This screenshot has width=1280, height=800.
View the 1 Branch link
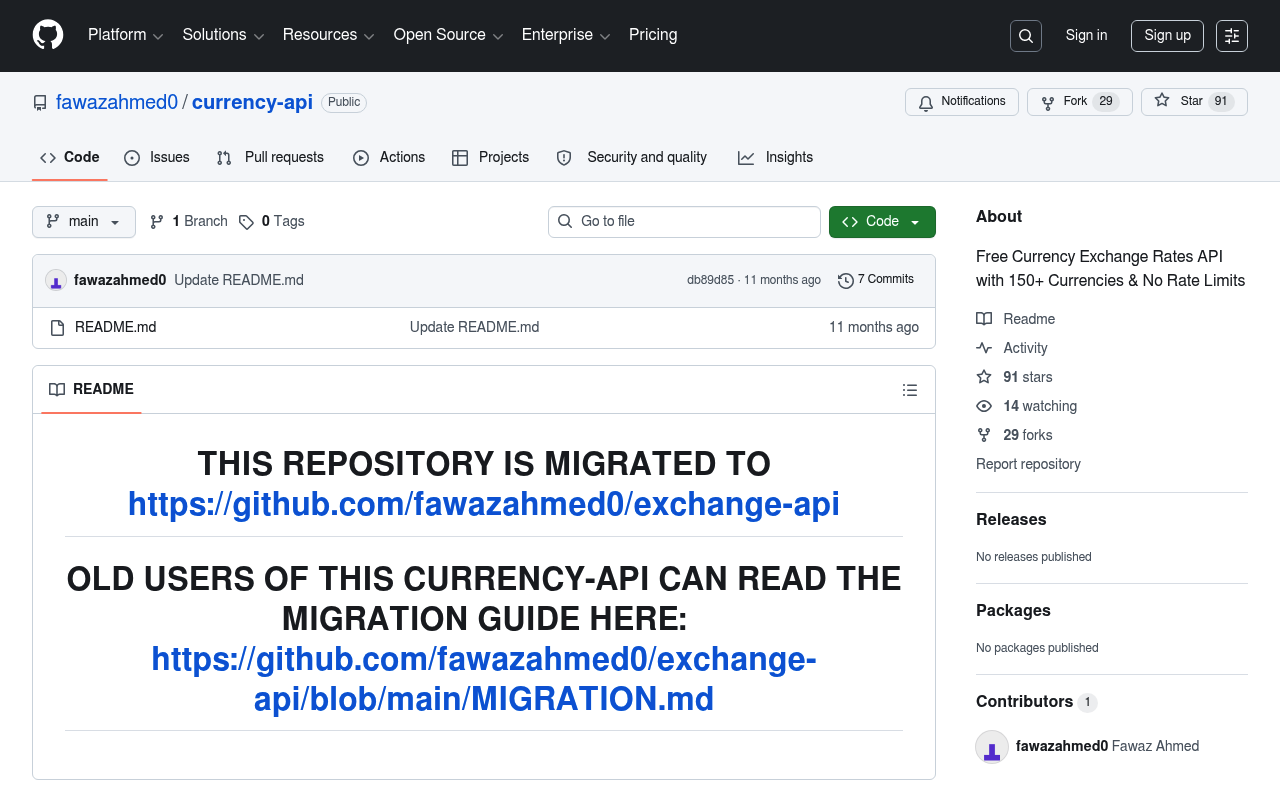(189, 222)
